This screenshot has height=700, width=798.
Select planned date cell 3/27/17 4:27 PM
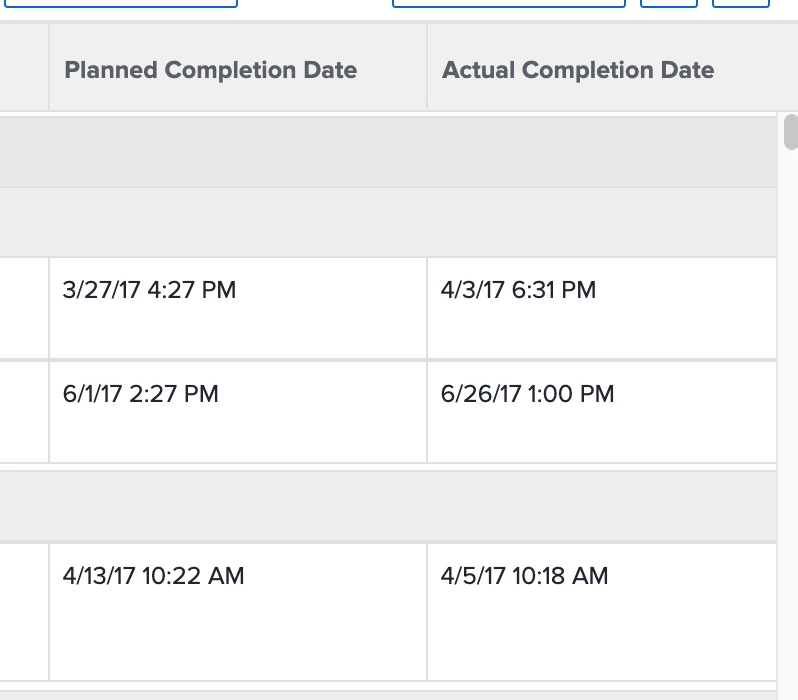[x=149, y=291]
